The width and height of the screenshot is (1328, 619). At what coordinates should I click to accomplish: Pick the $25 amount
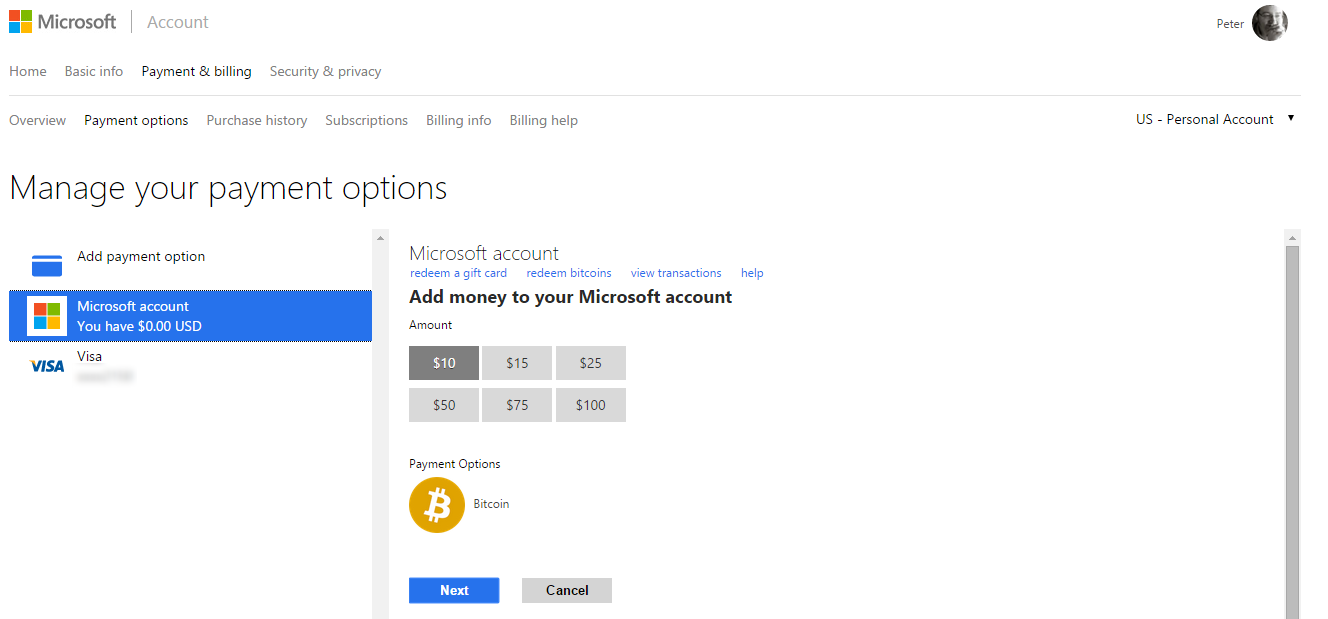pos(591,363)
